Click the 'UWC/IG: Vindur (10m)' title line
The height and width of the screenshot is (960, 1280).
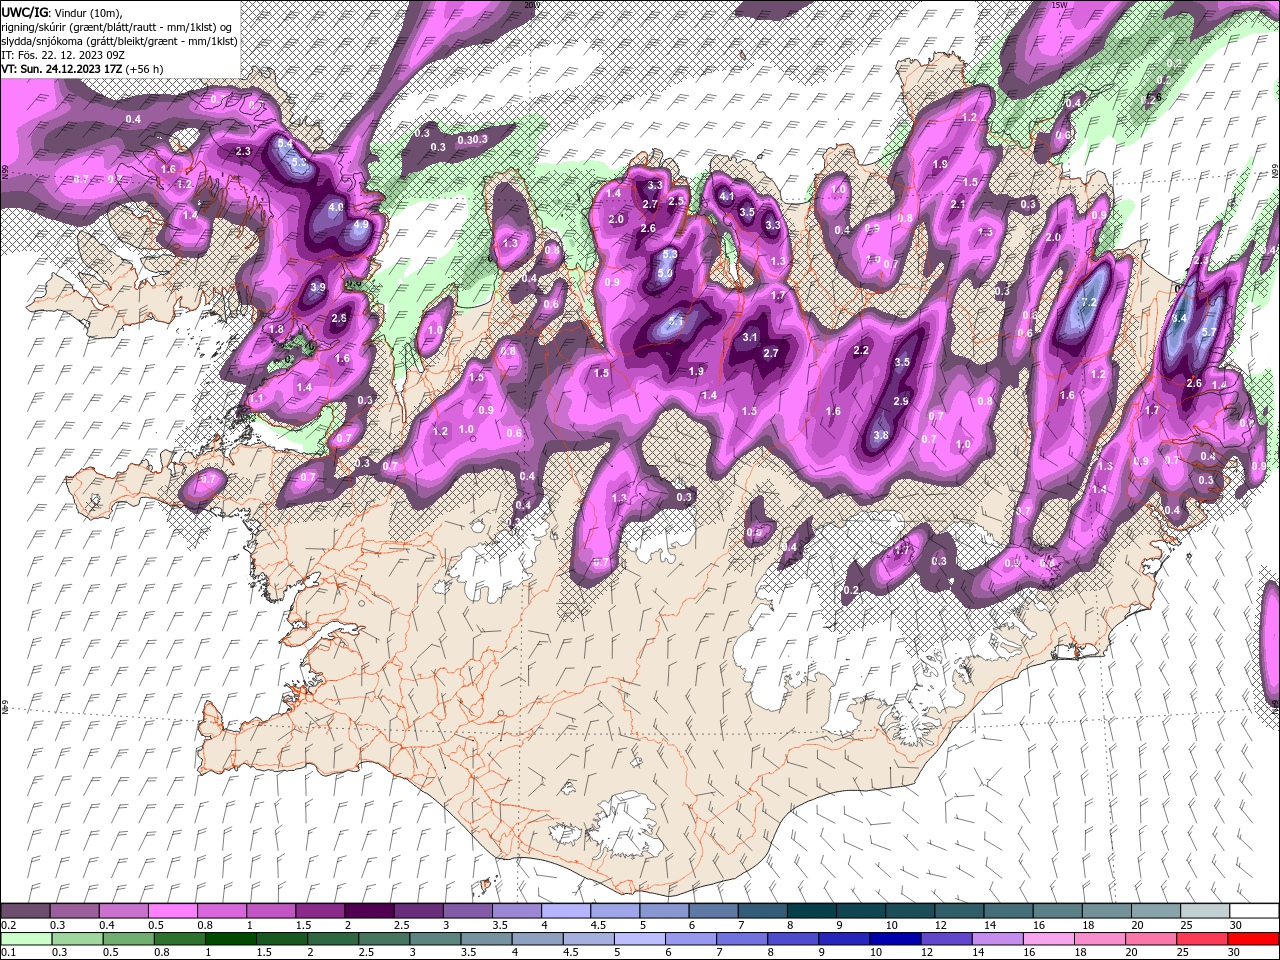(x=62, y=11)
